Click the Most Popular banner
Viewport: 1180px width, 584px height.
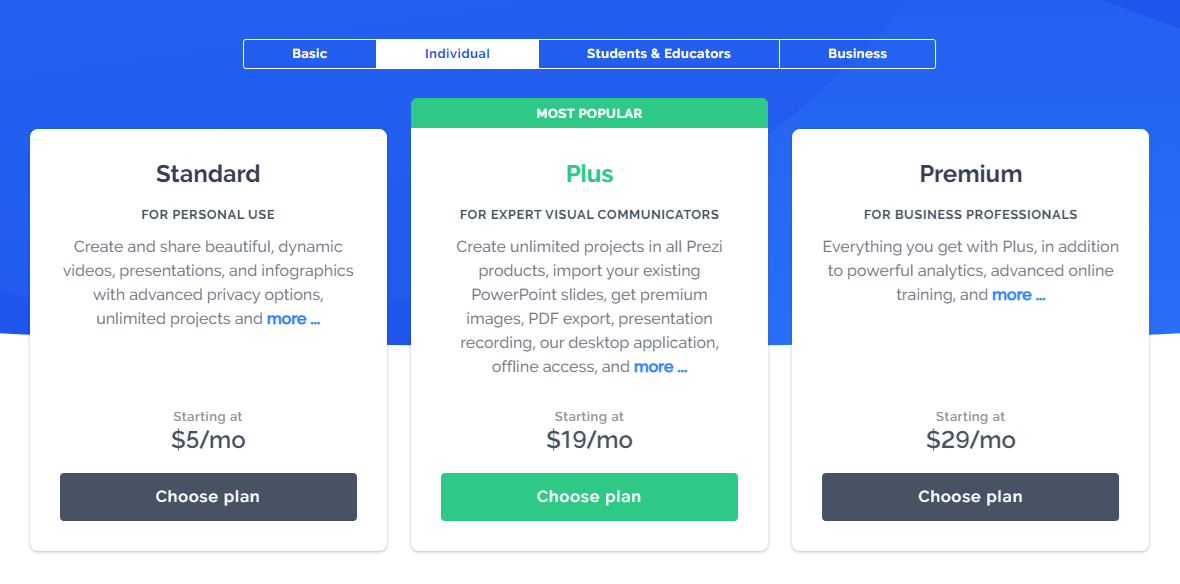(589, 113)
